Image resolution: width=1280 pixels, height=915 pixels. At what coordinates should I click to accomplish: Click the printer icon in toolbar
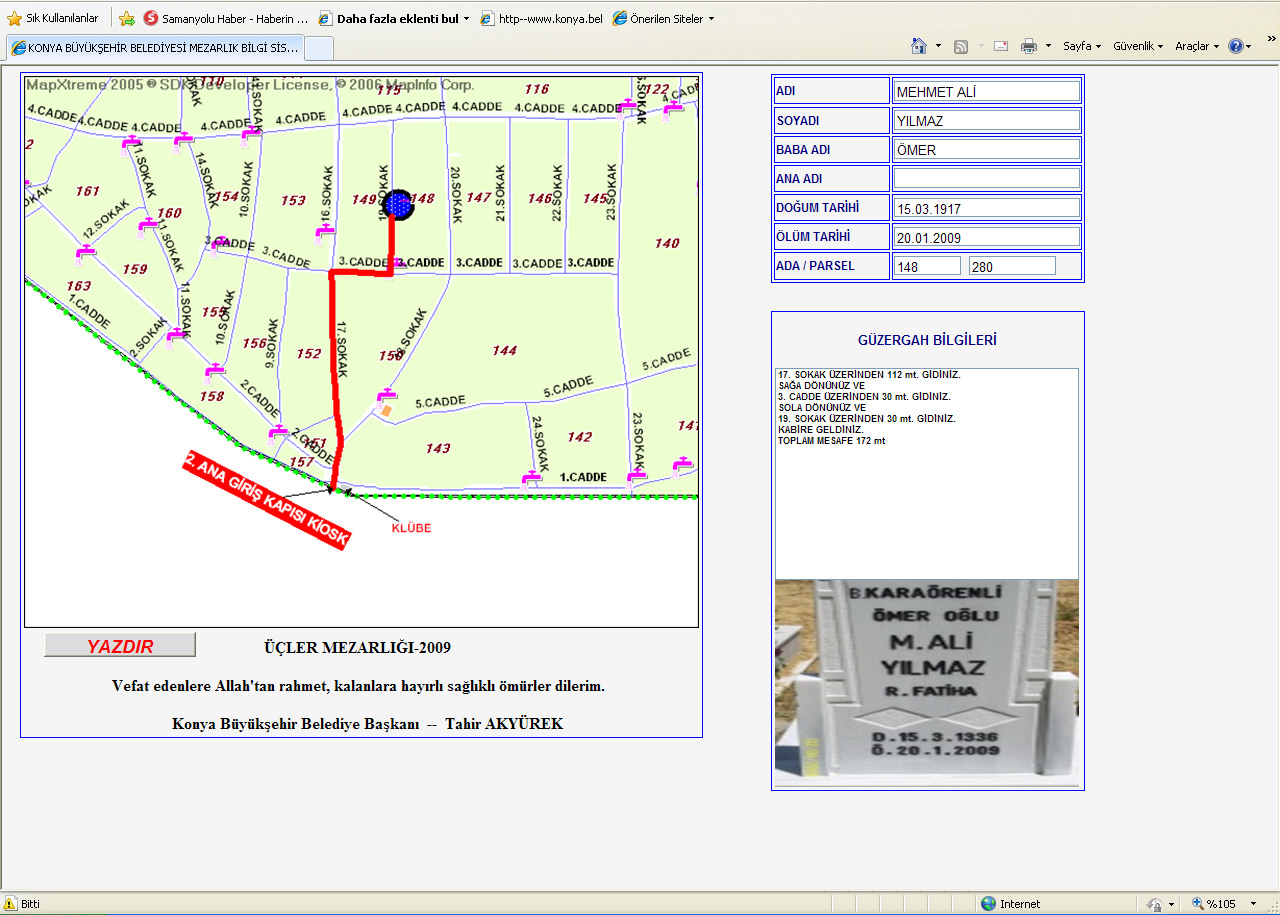point(1028,46)
